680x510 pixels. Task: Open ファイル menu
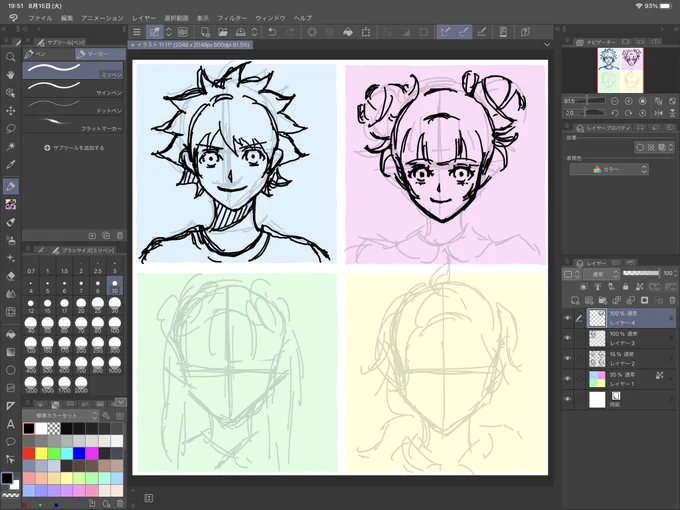[40, 18]
